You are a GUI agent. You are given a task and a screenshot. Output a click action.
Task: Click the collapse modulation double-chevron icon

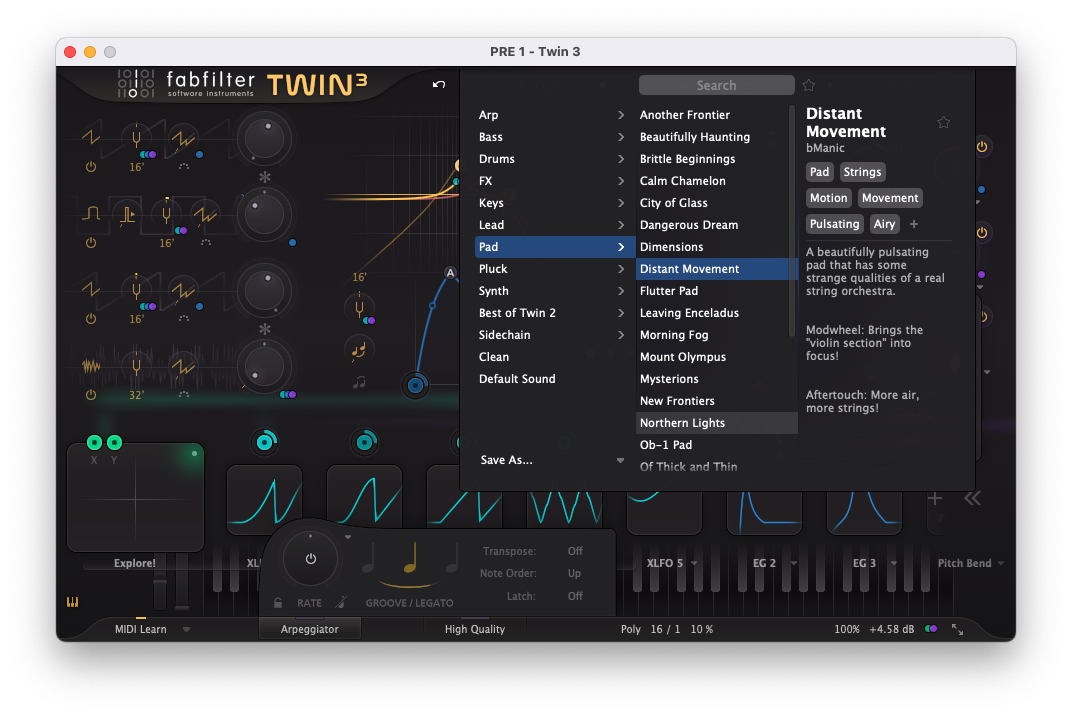pos(972,498)
